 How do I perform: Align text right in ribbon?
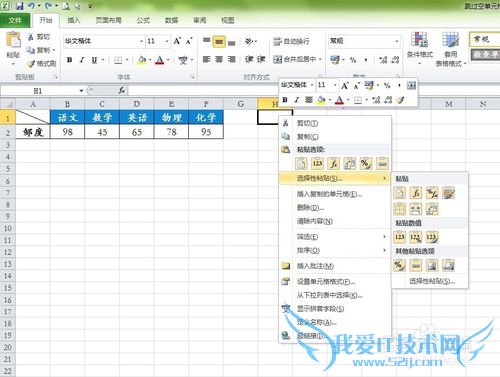tap(231, 59)
